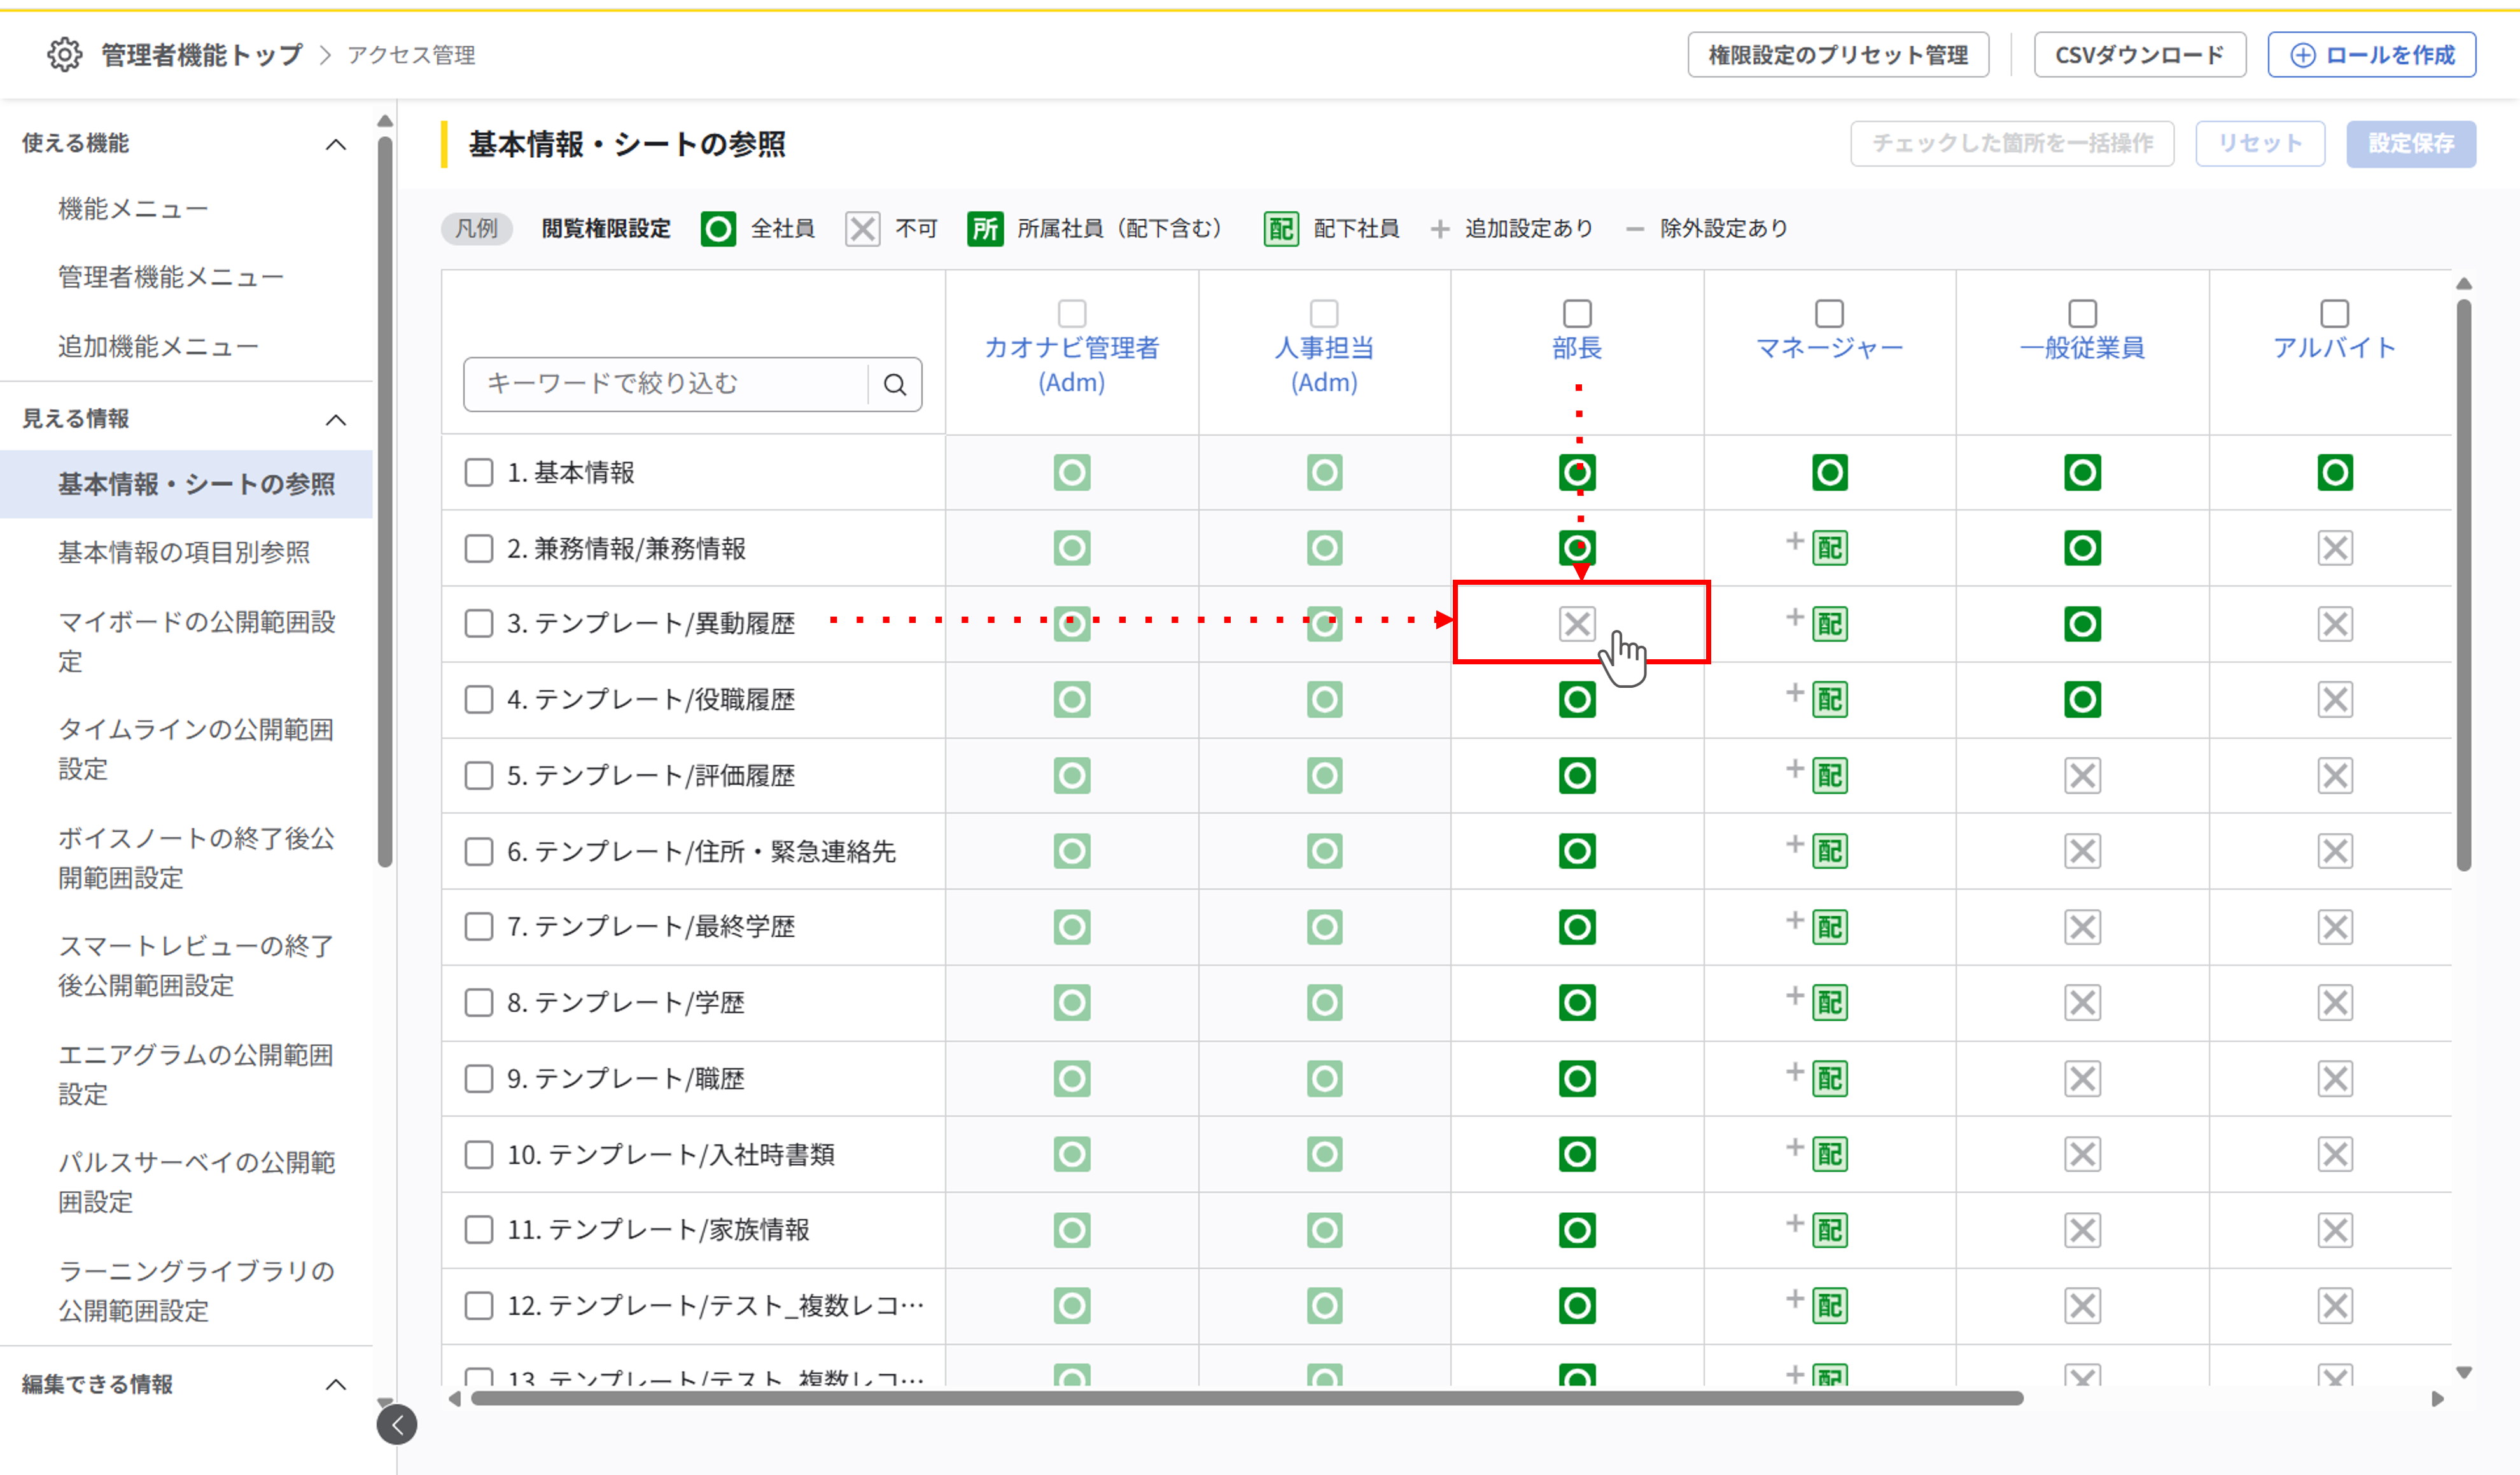The height and width of the screenshot is (1475, 2520).
Task: Click the CSVダウンロード button
Action: click(x=2140, y=55)
